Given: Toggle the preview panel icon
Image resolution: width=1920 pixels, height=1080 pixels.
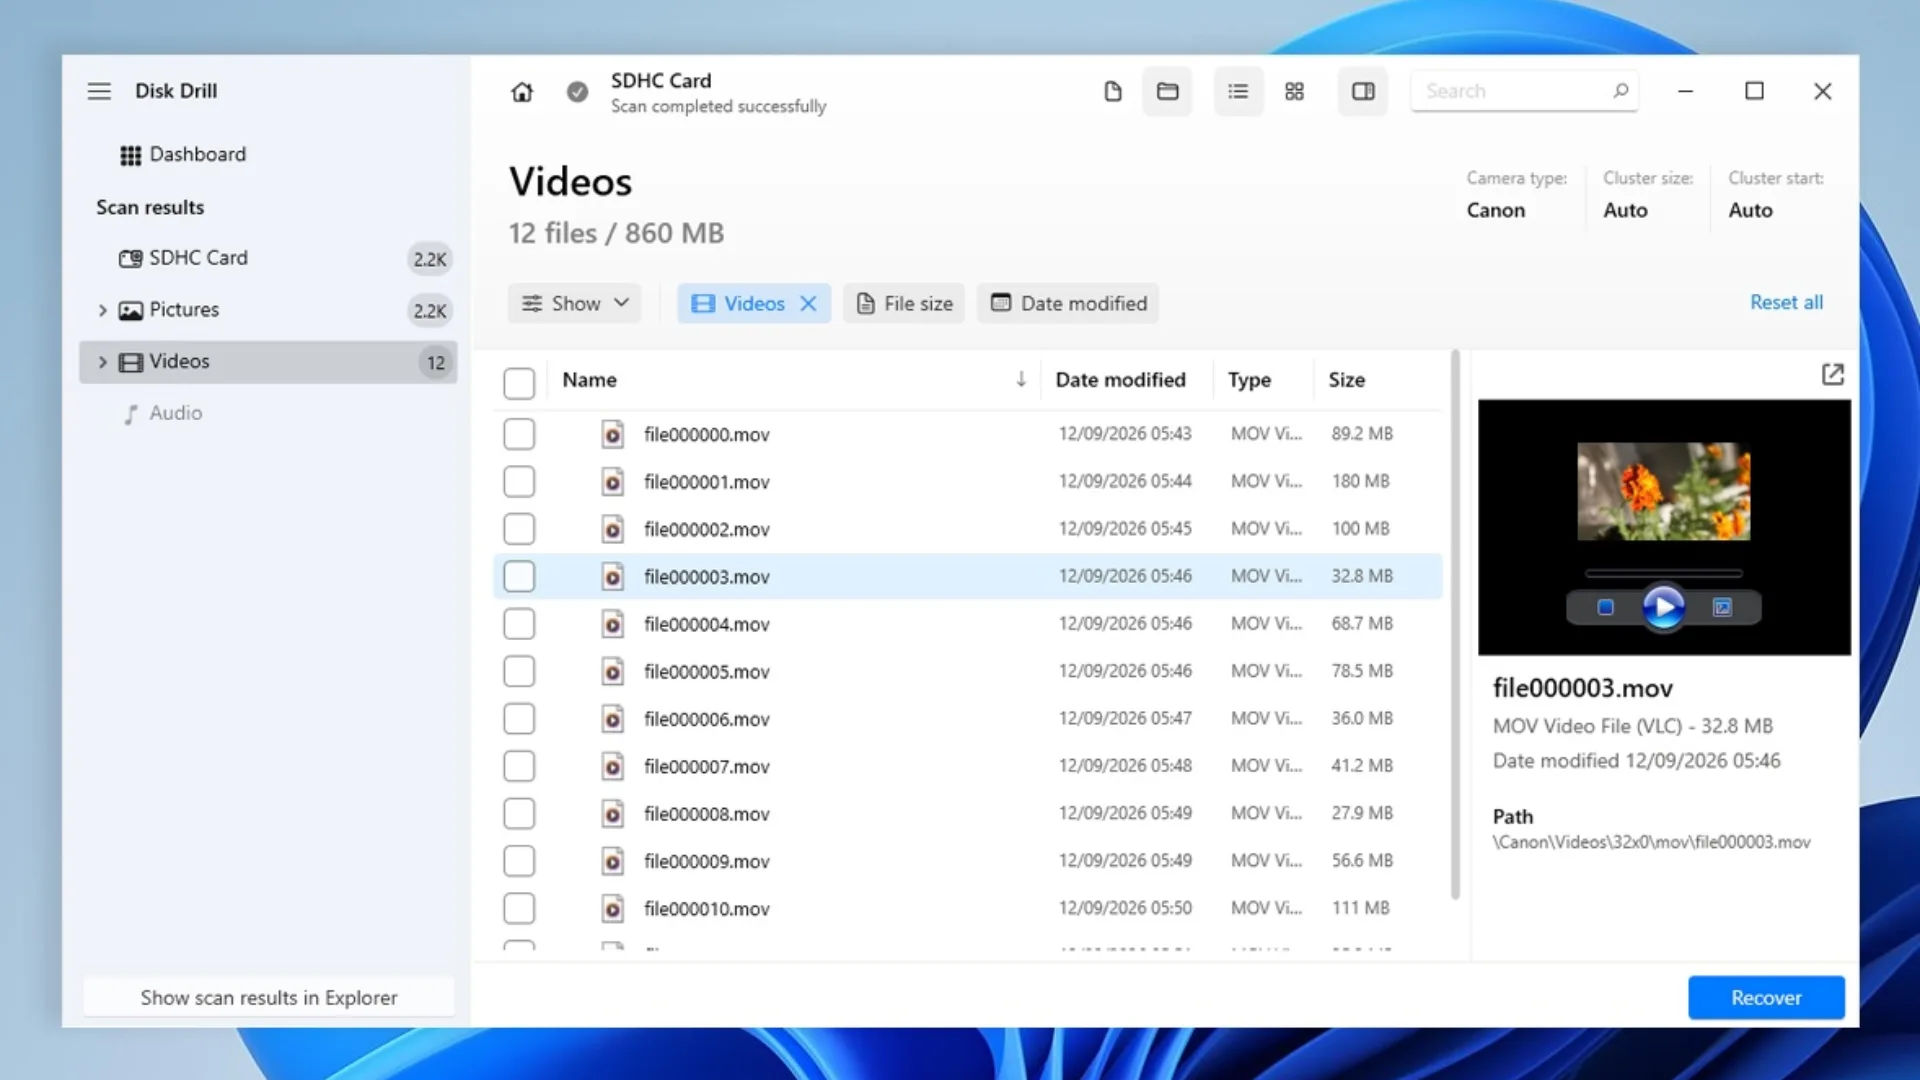Looking at the screenshot, I should click(x=1363, y=92).
